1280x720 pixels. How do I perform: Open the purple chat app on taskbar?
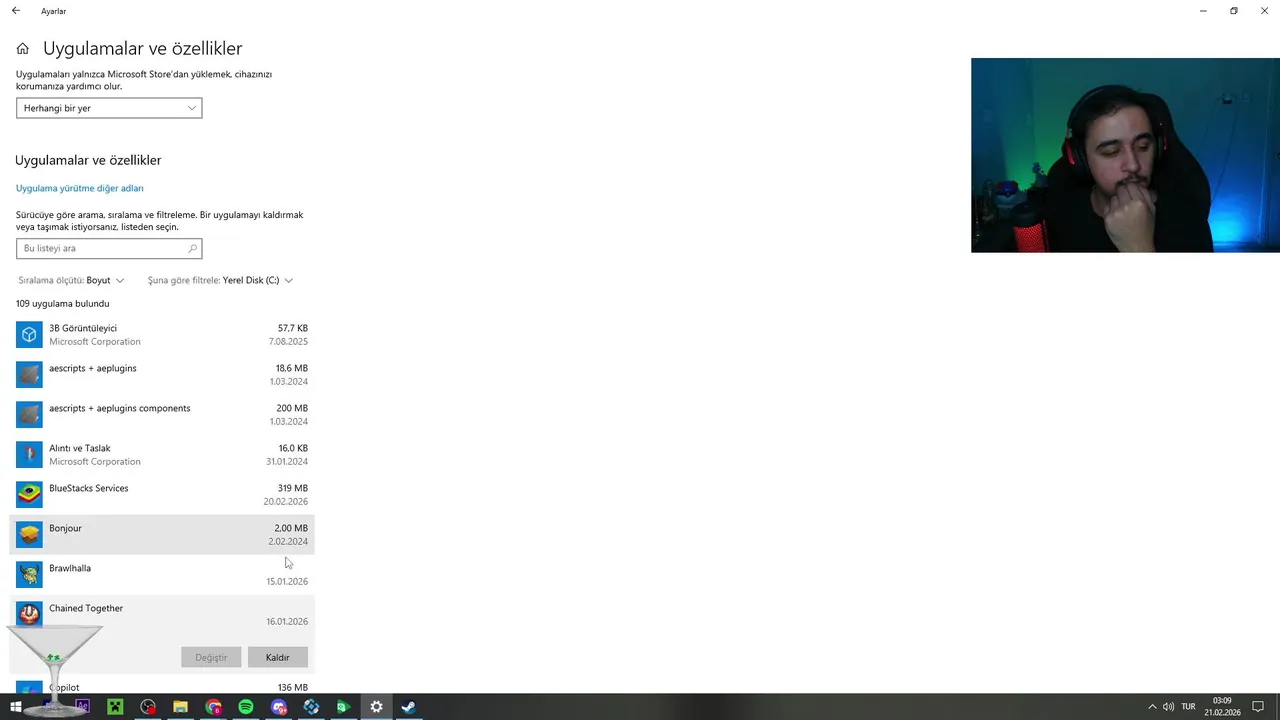pos(279,707)
